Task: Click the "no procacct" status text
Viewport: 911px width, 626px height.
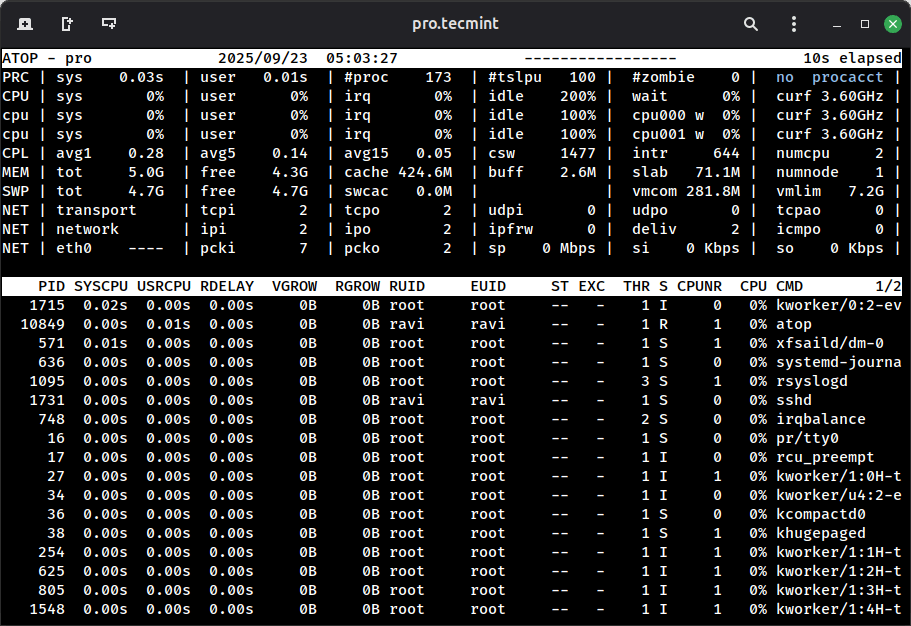Action: (x=830, y=78)
